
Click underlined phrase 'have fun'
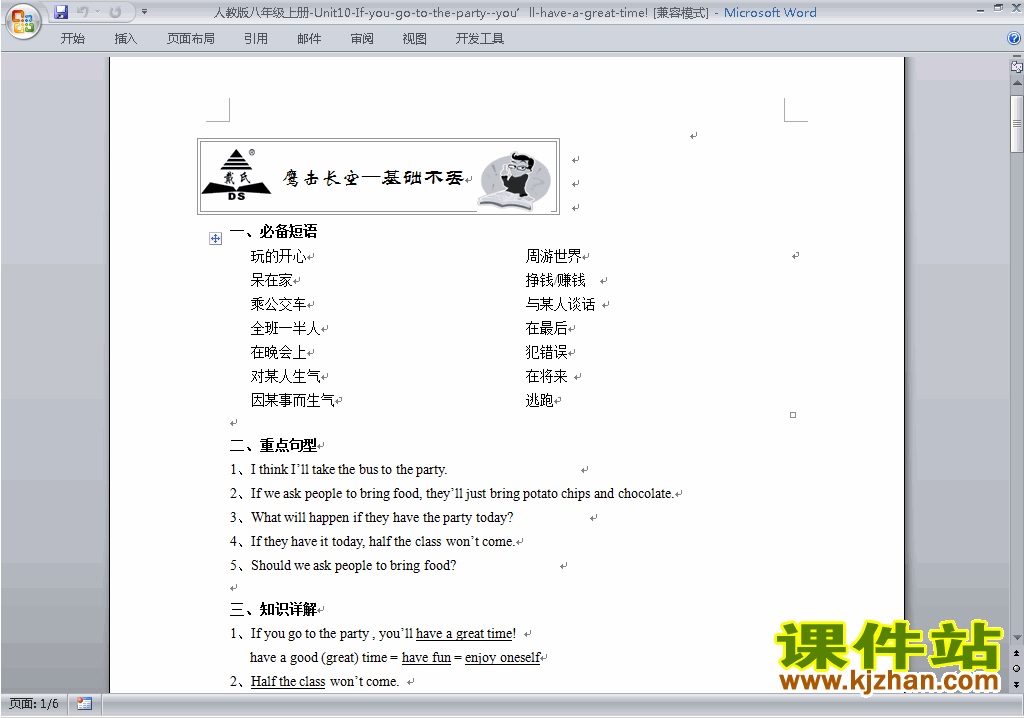point(426,658)
